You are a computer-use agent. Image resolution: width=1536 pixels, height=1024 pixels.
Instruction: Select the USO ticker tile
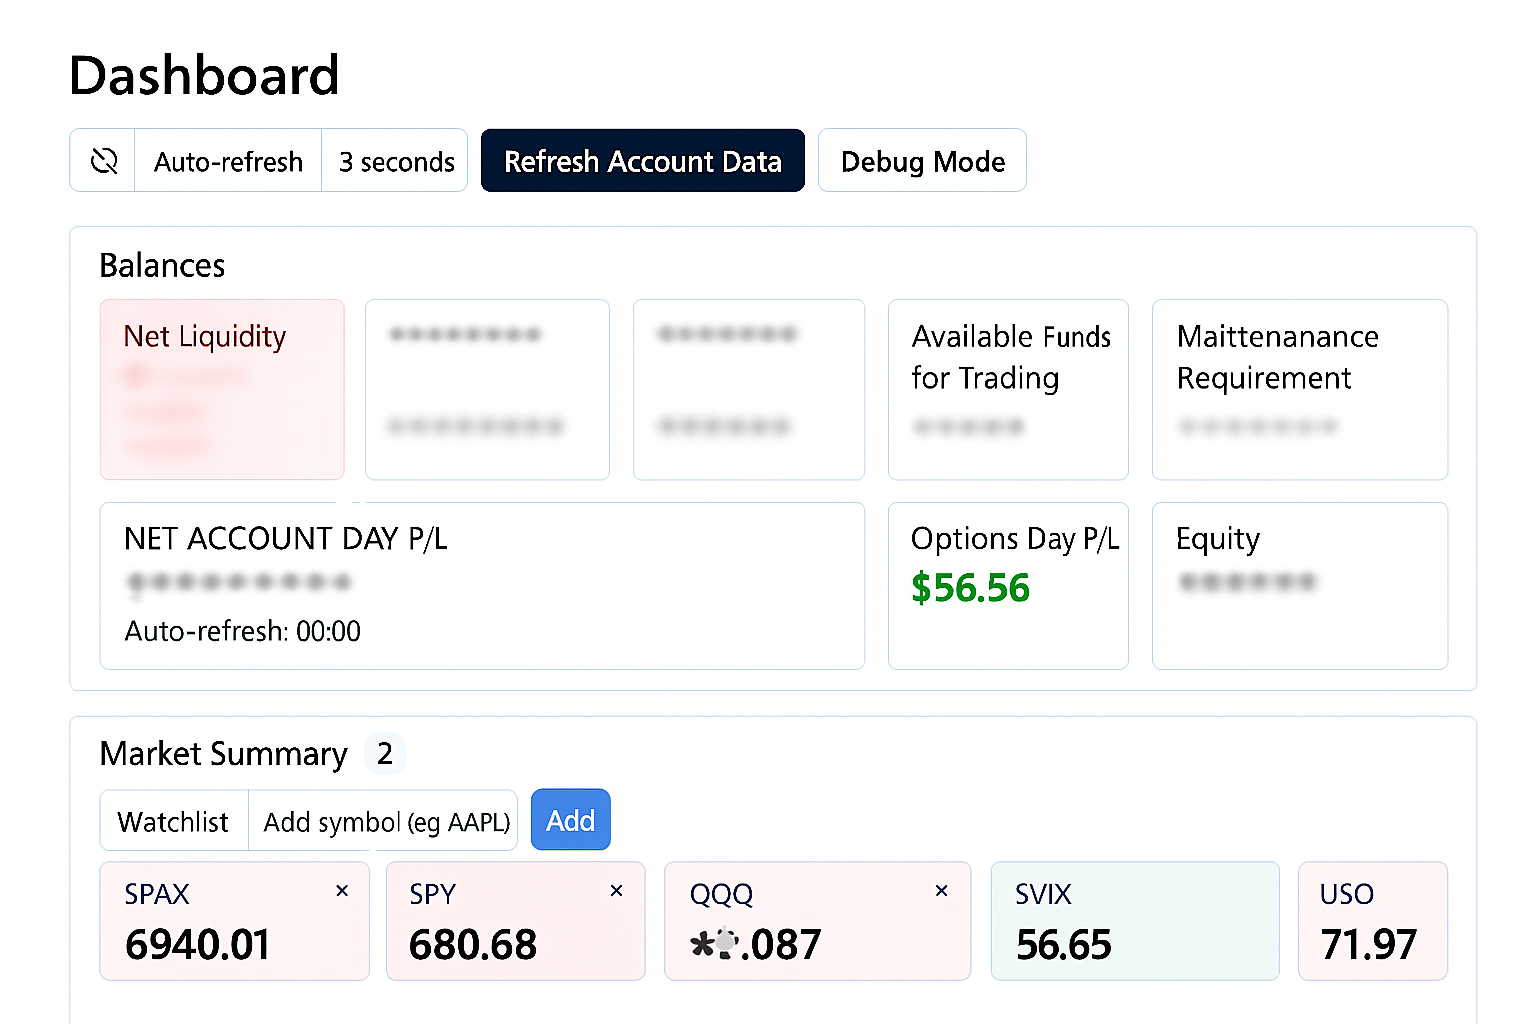pyautogui.click(x=1372, y=921)
